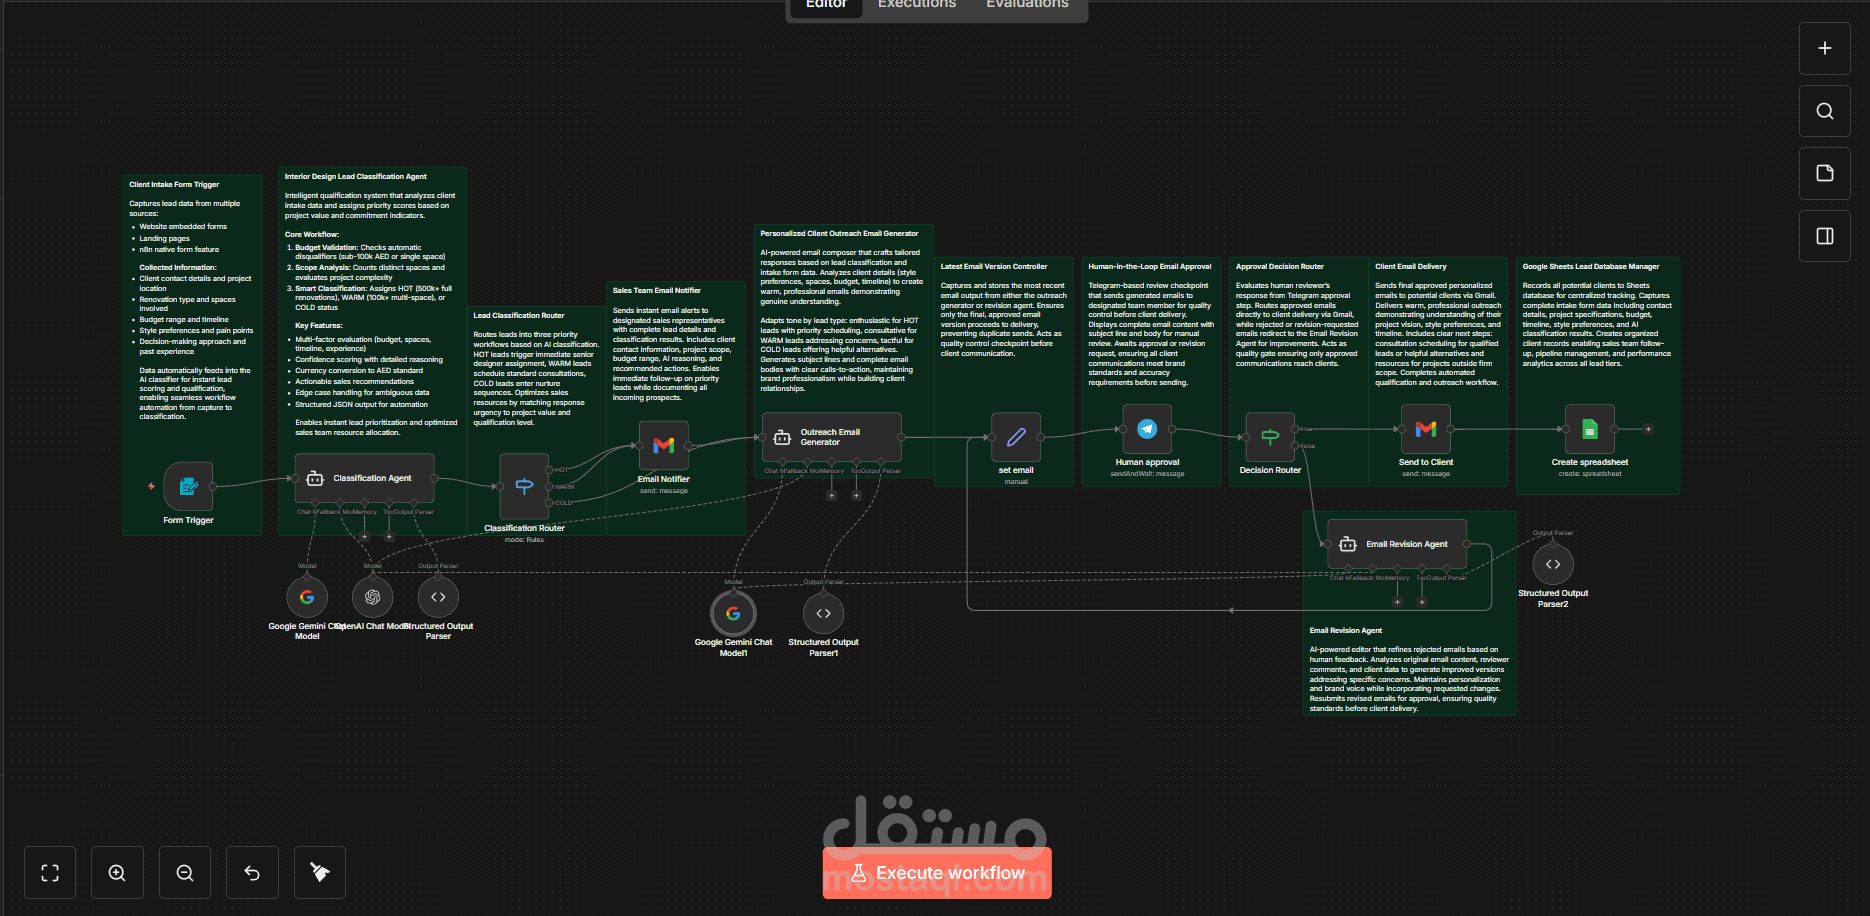Toggle the side panel icon button

tap(1825, 236)
